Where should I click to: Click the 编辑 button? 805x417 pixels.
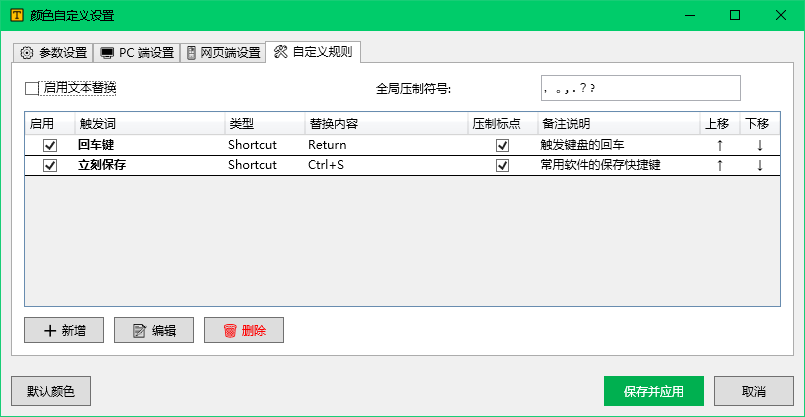pos(154,330)
